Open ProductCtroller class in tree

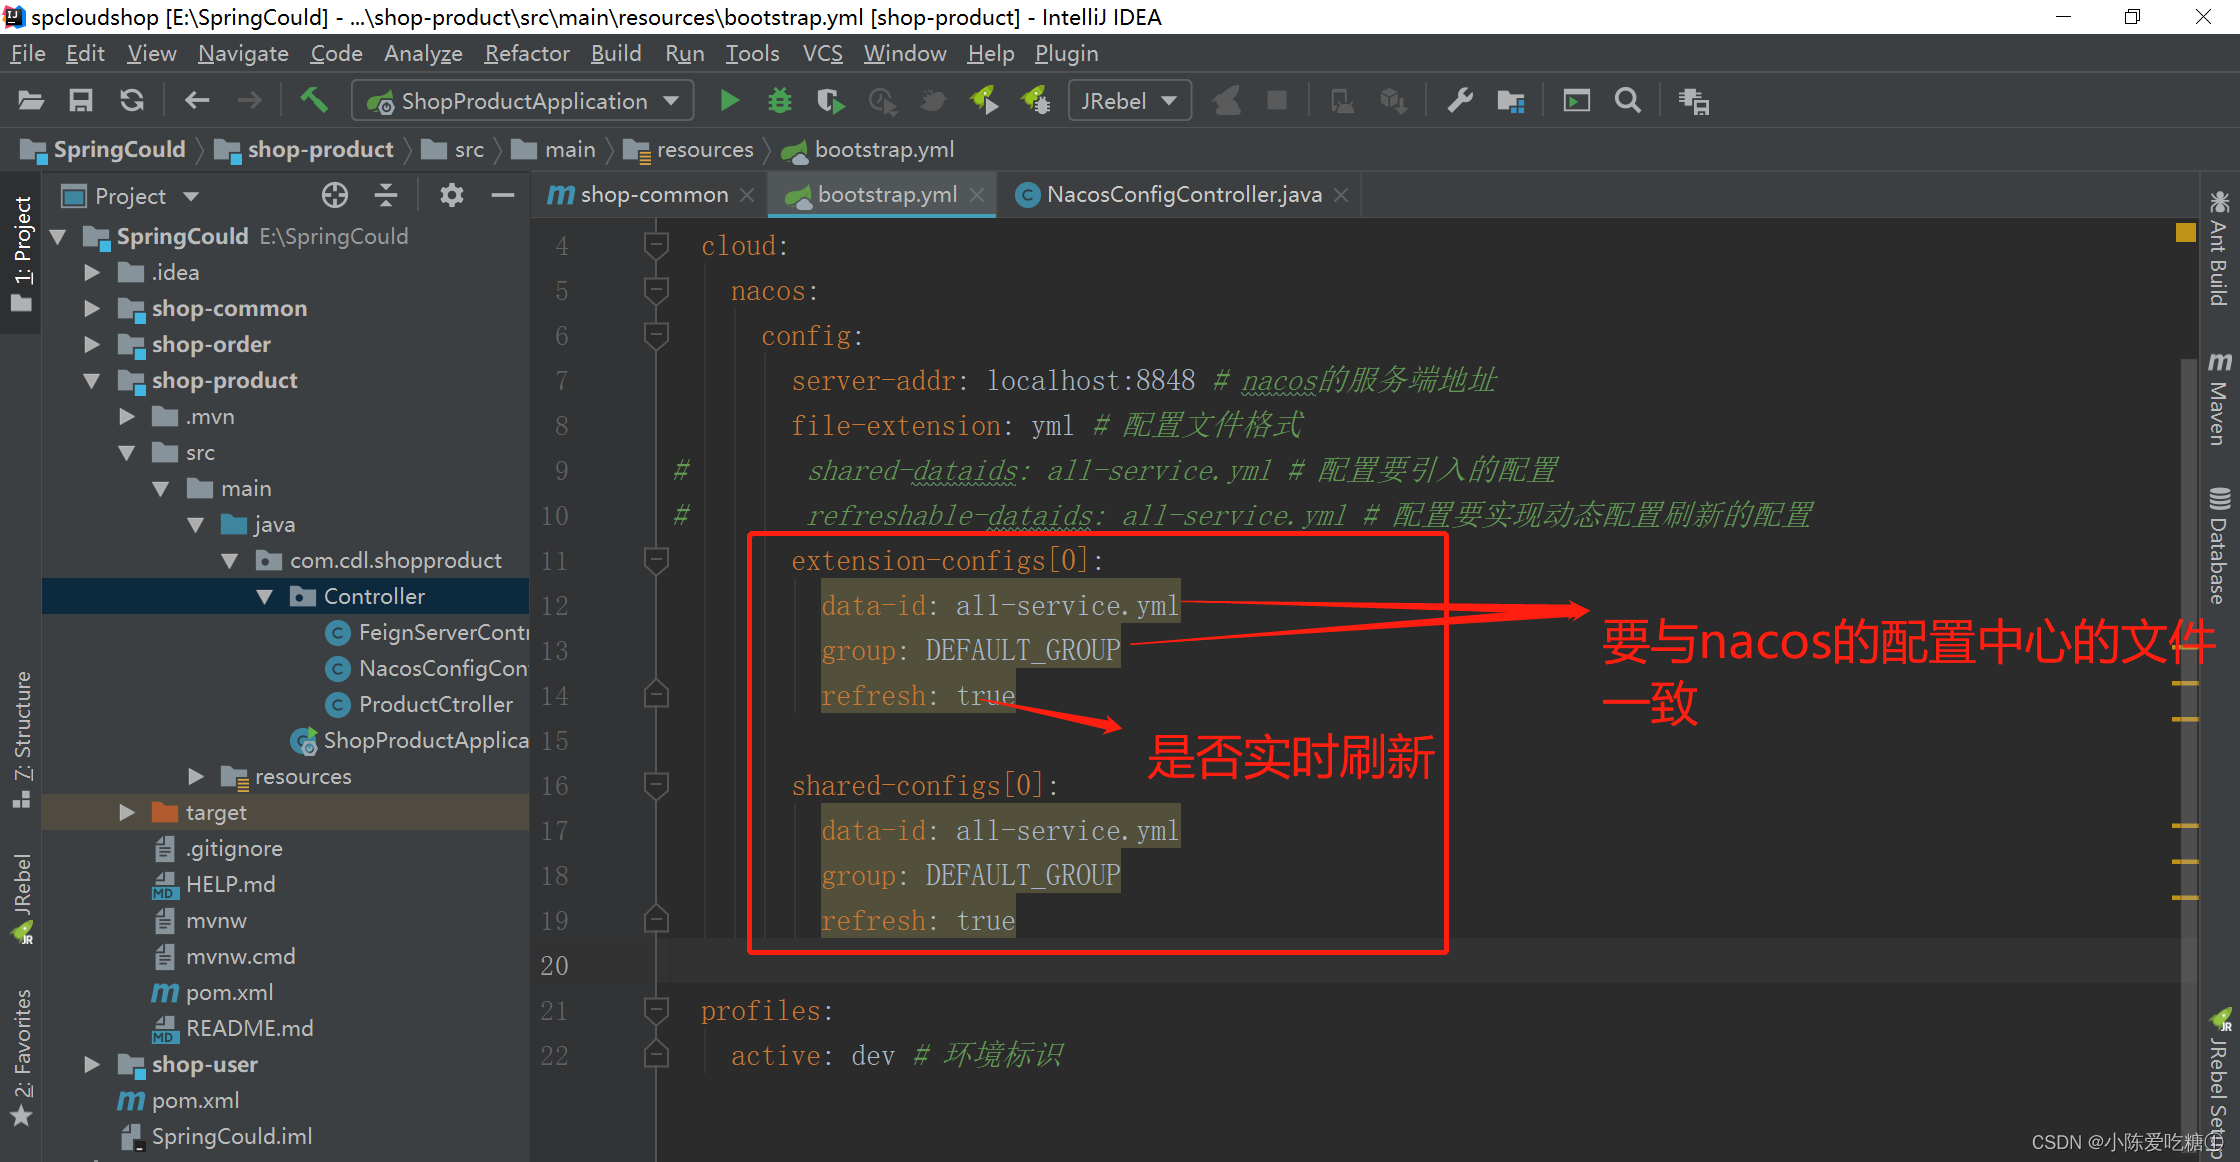(435, 704)
